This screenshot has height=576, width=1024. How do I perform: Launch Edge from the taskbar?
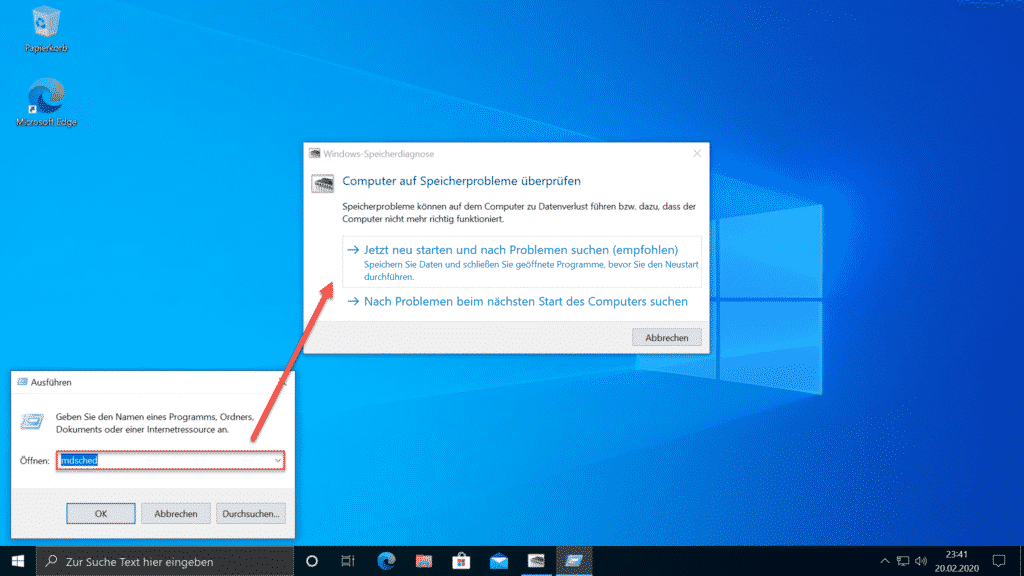386,561
